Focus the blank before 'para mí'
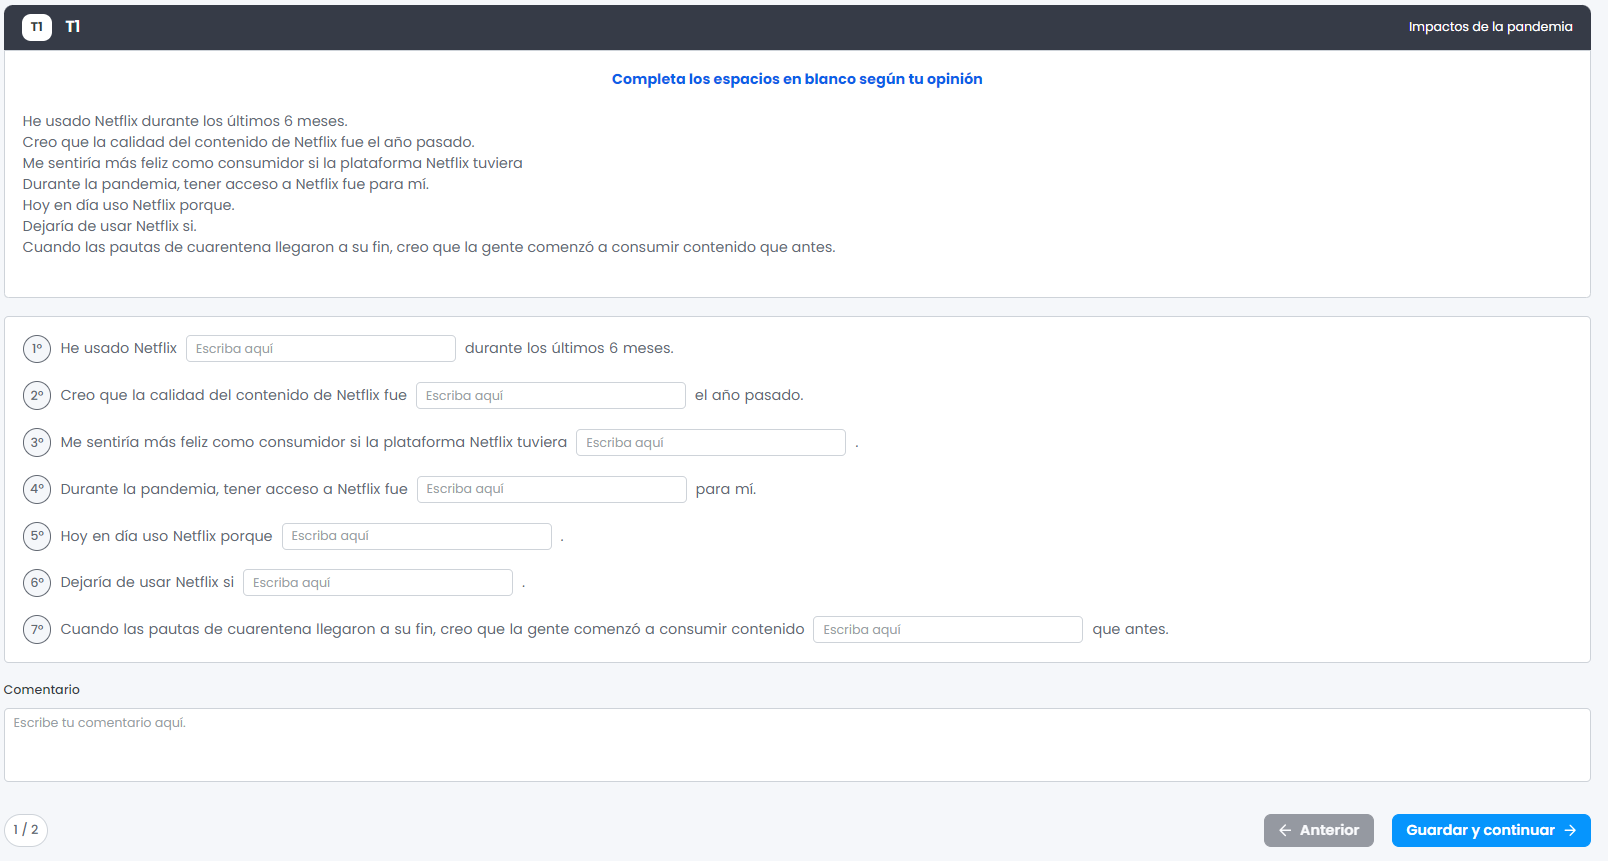The width and height of the screenshot is (1608, 861). tap(552, 489)
